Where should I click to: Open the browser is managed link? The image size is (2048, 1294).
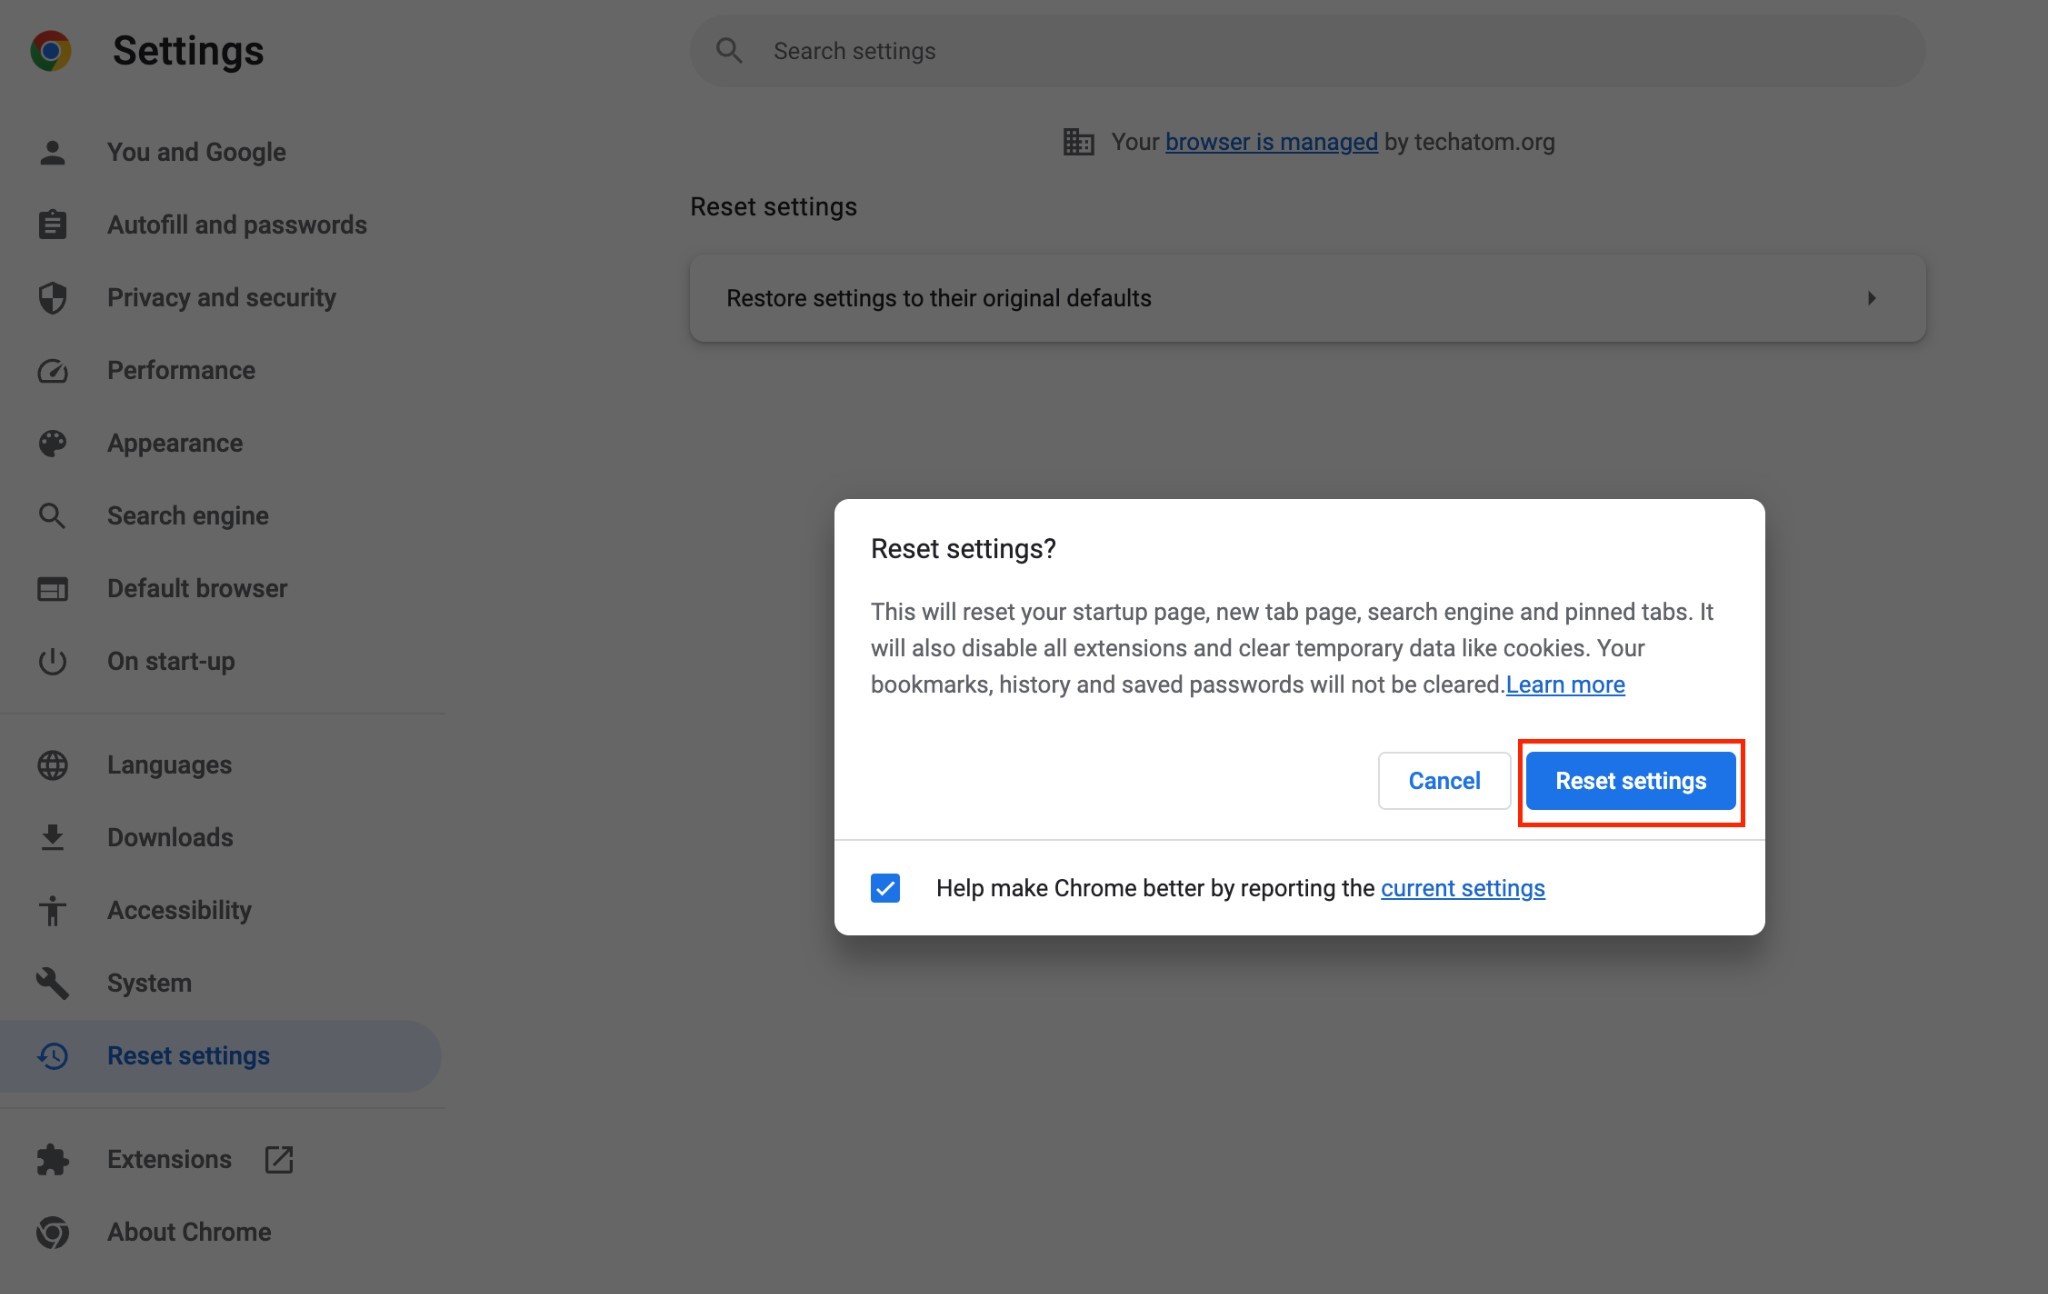(x=1271, y=142)
